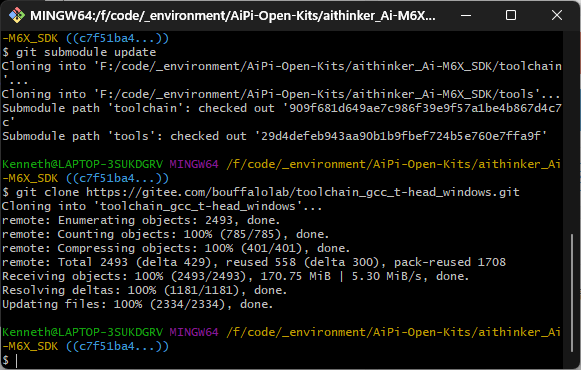
Task: Click 'remote: Enumerating objects: 2493, done.' line
Action: (141, 220)
